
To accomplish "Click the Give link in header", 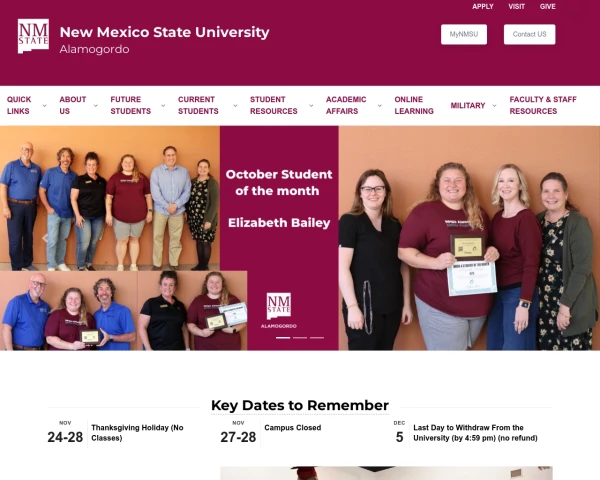I will 547,7.
